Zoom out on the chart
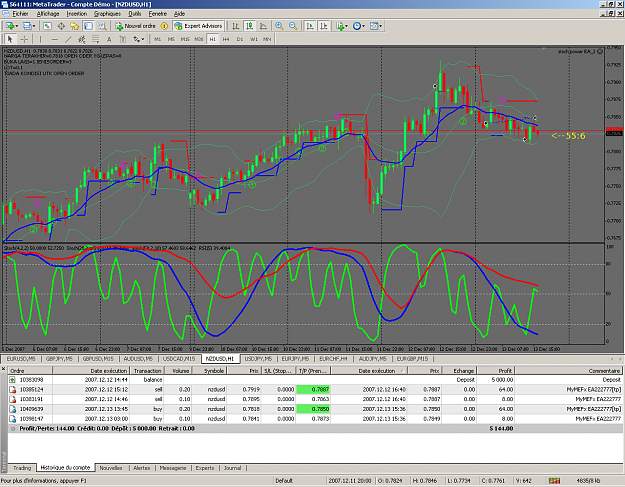Screen dimensions: 625x487 [x=293, y=26]
